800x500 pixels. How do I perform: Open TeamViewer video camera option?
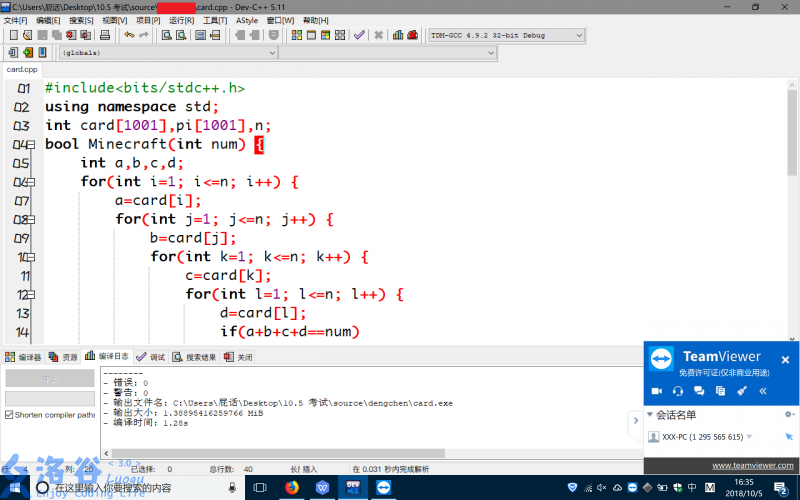pyautogui.click(x=657, y=390)
